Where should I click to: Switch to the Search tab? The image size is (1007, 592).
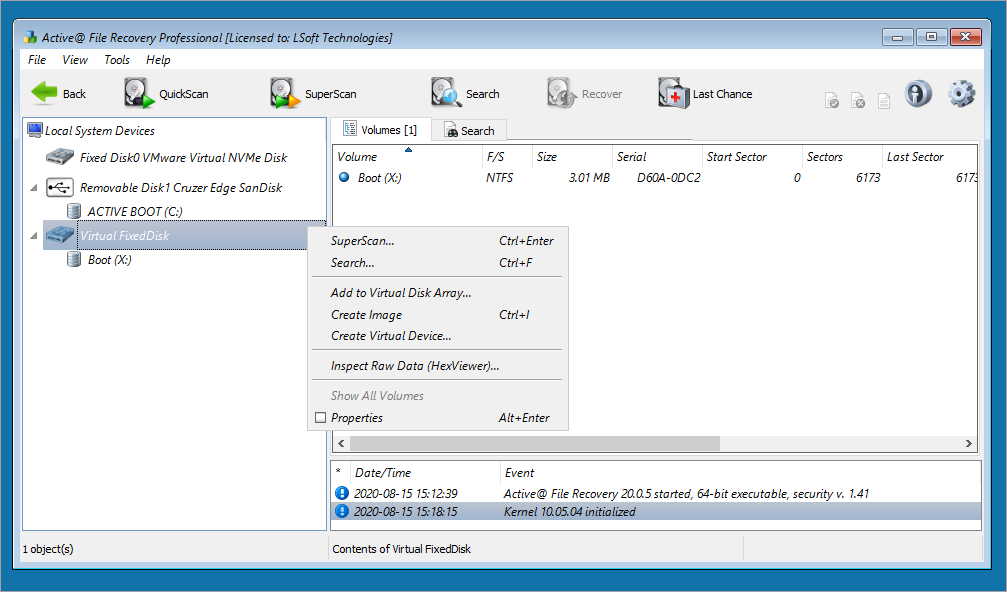(x=469, y=130)
